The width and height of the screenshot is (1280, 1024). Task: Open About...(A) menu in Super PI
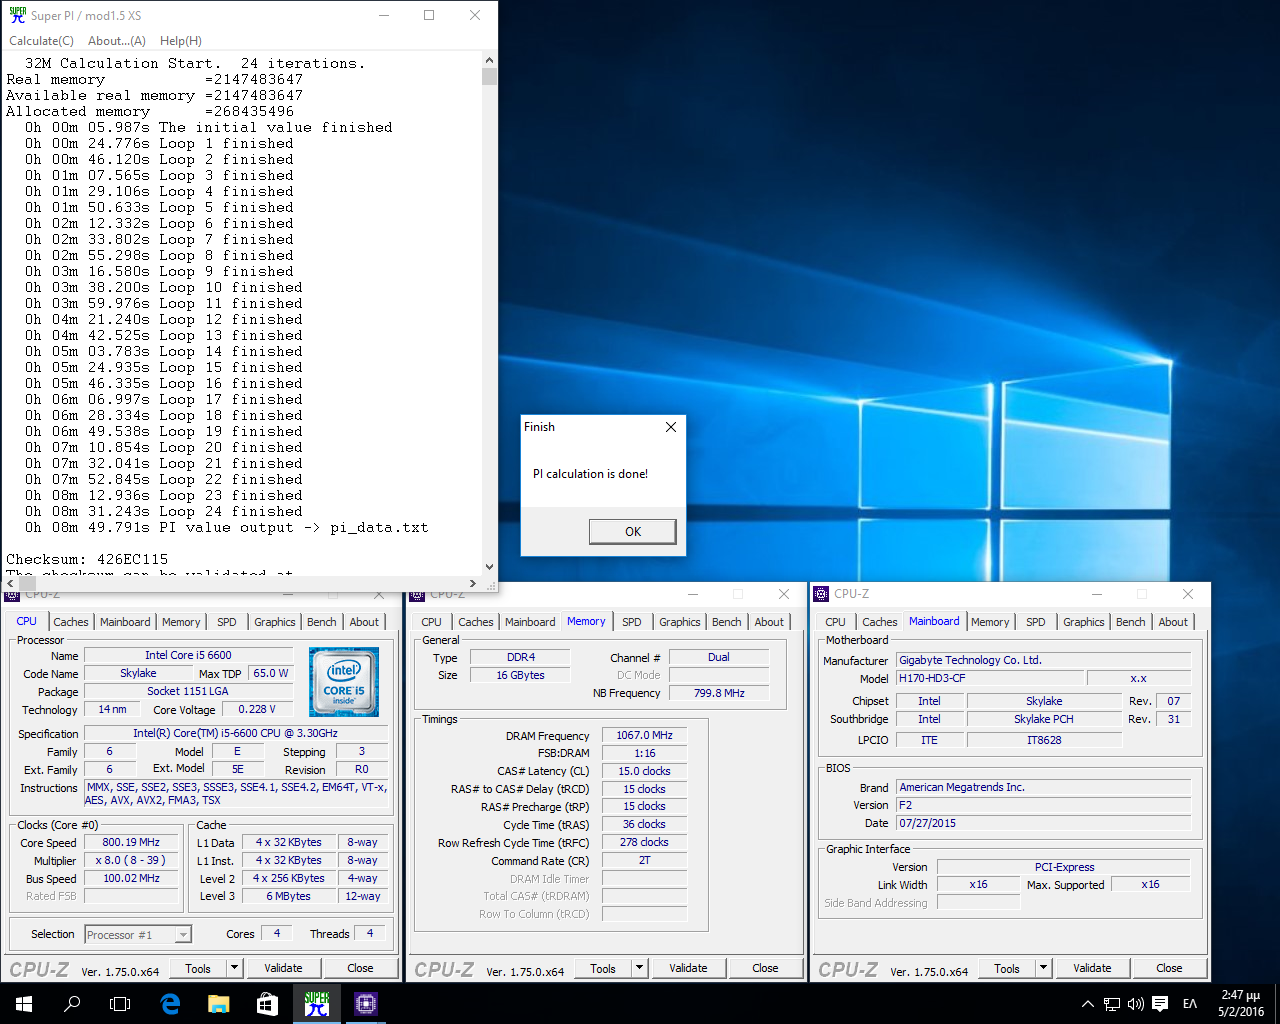point(117,41)
